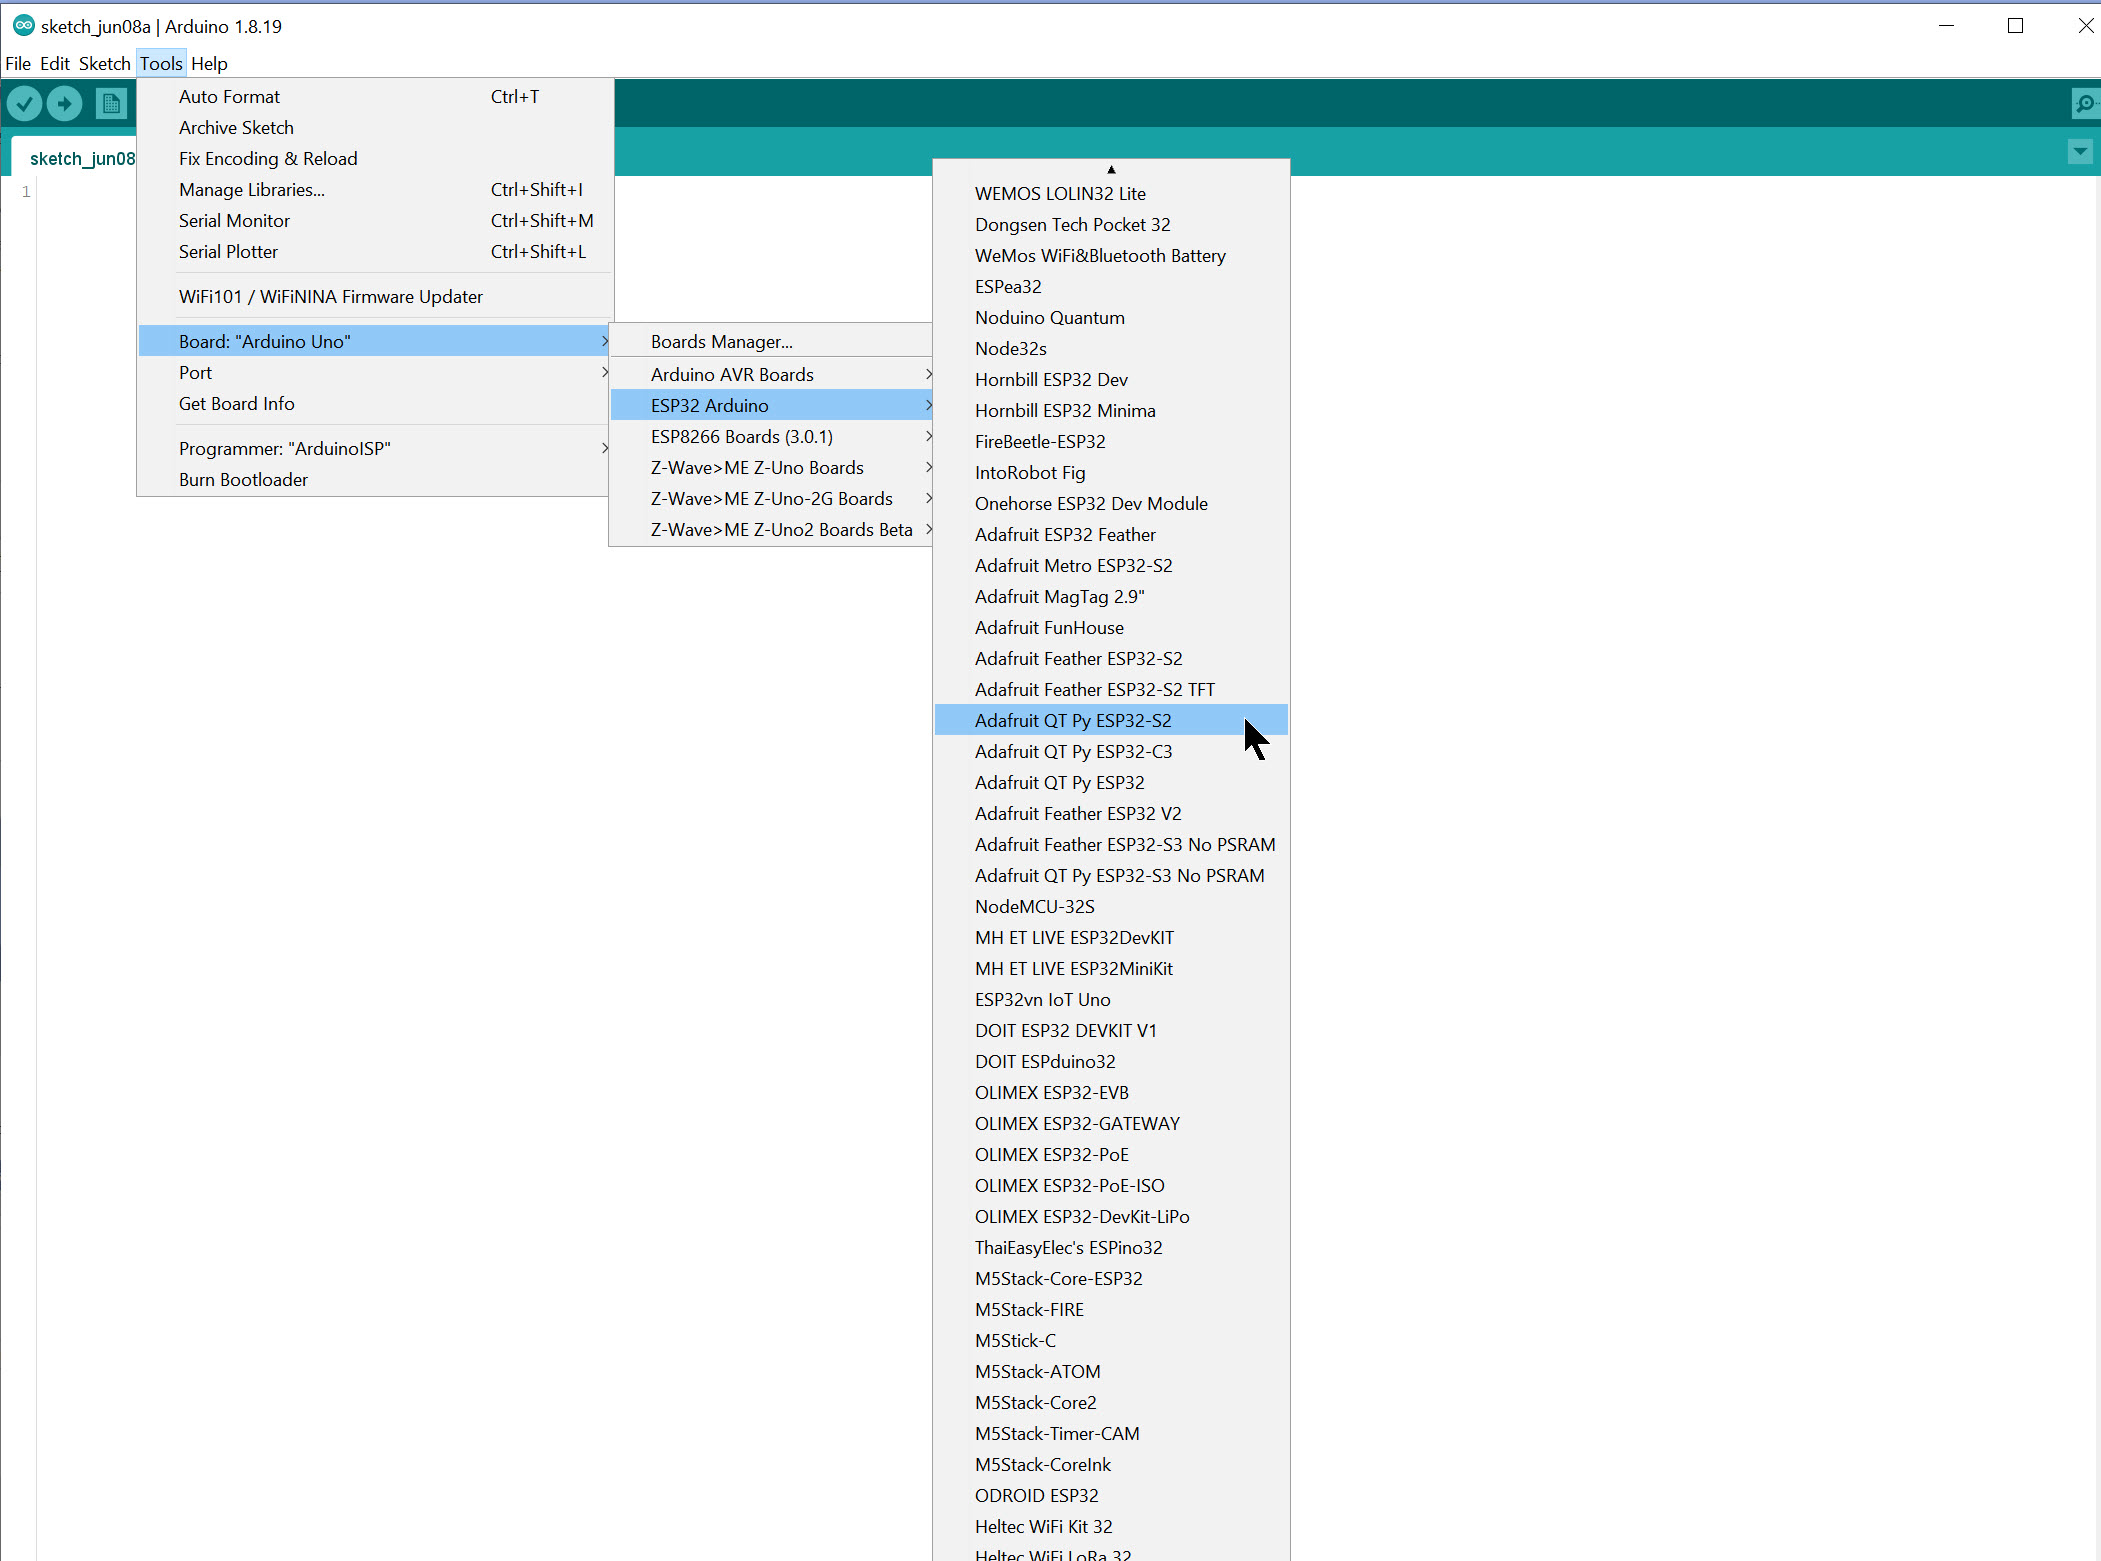This screenshot has height=1561, width=2101.
Task: Choose Burn Bootloader
Action: pos(375,480)
